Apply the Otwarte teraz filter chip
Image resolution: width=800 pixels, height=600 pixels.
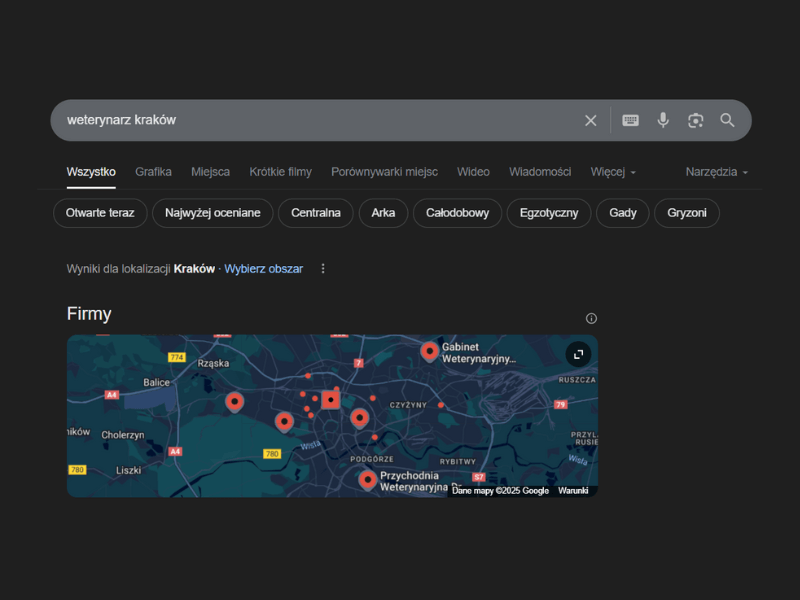[x=100, y=213]
